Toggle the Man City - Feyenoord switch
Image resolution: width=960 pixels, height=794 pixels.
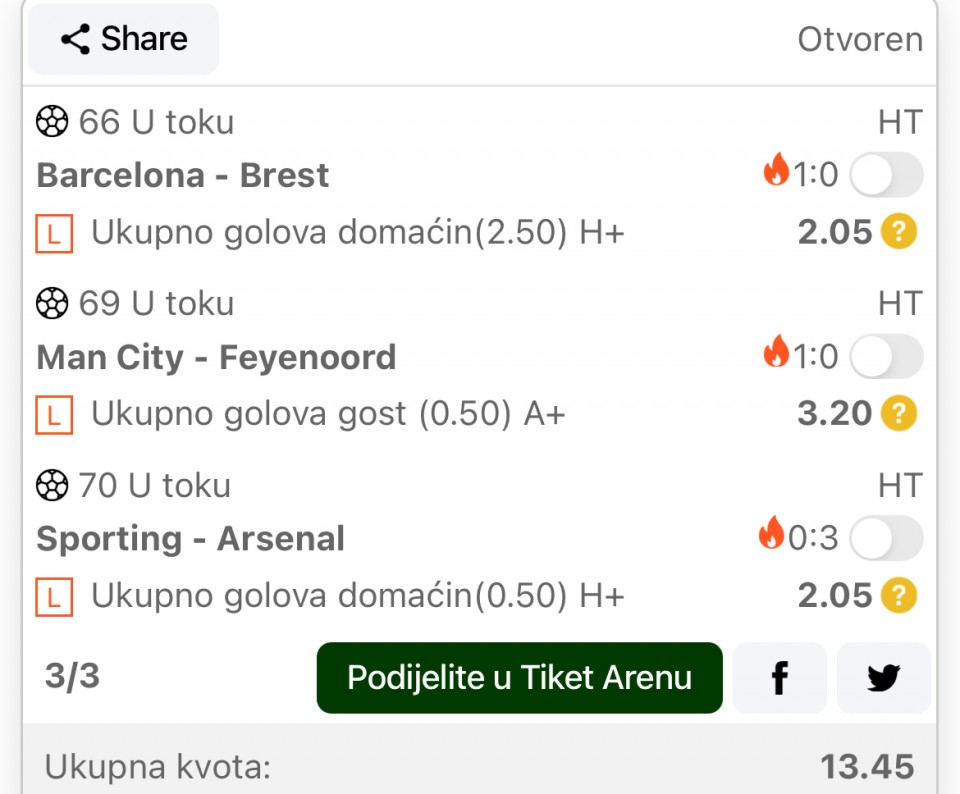(886, 357)
